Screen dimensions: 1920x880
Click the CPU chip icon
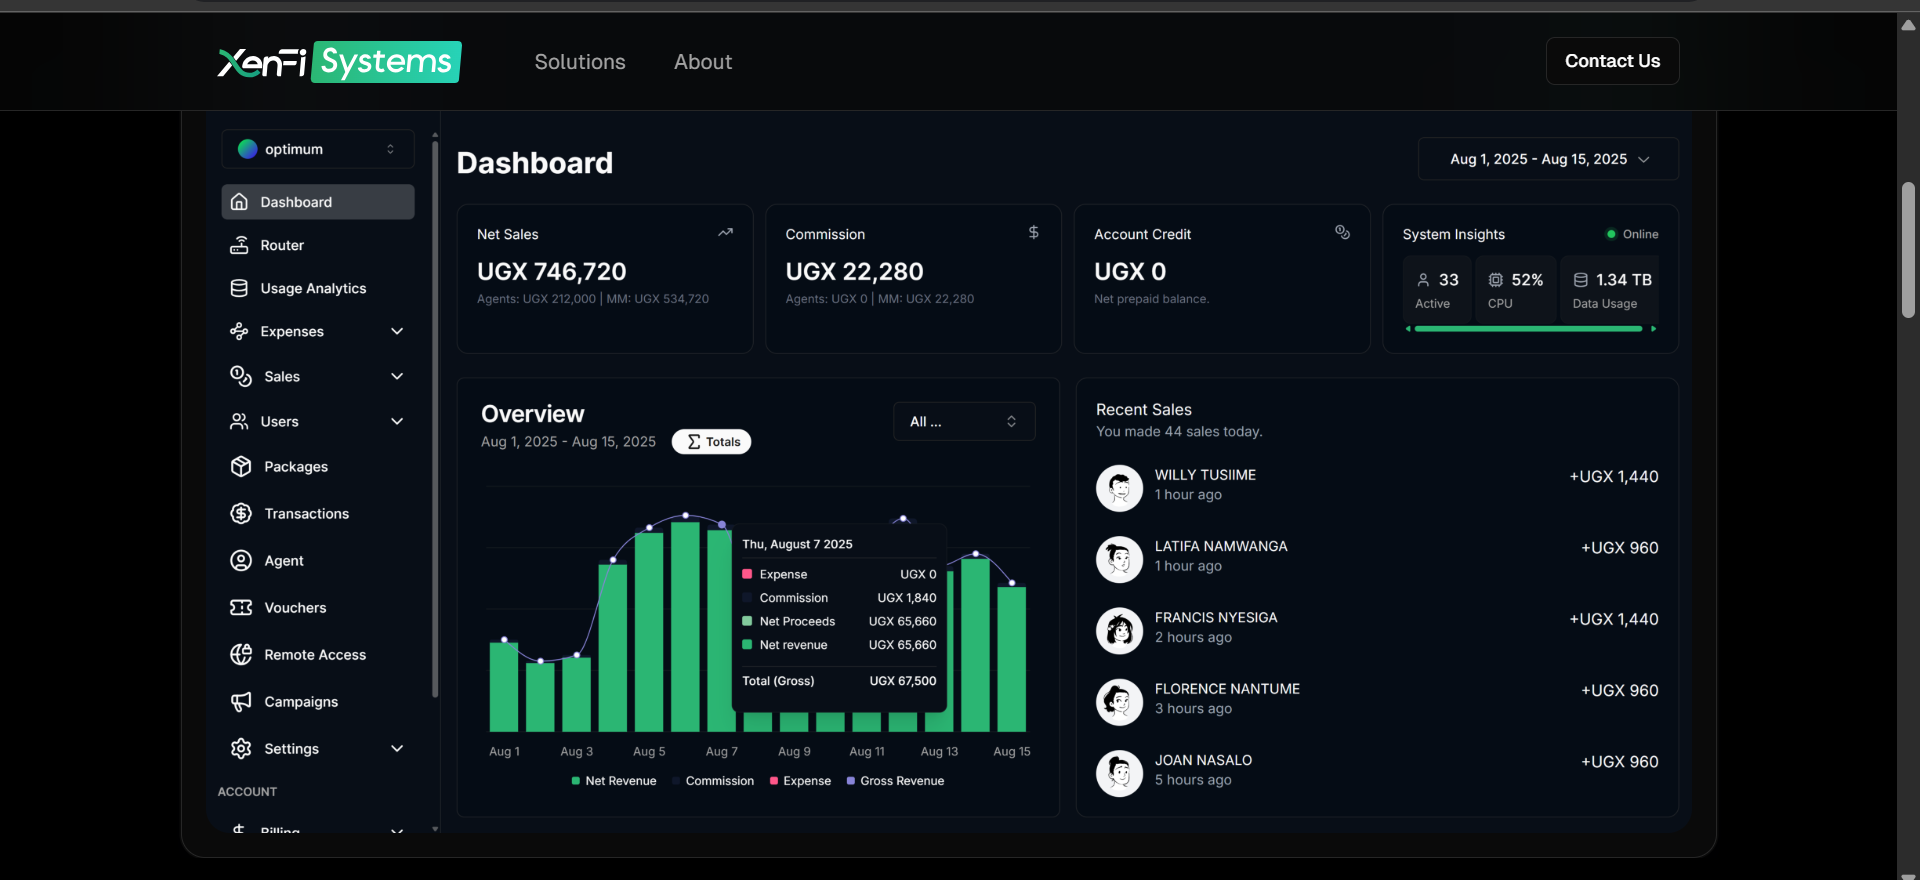[1496, 280]
